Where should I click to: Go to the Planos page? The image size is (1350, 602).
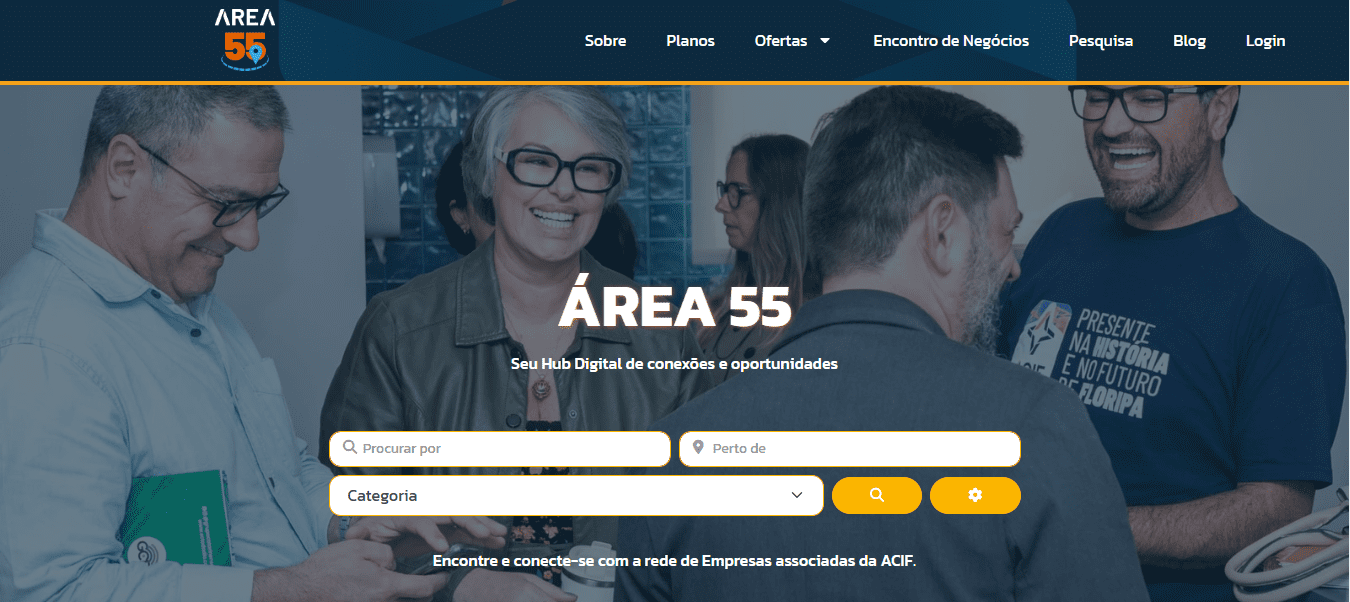690,41
